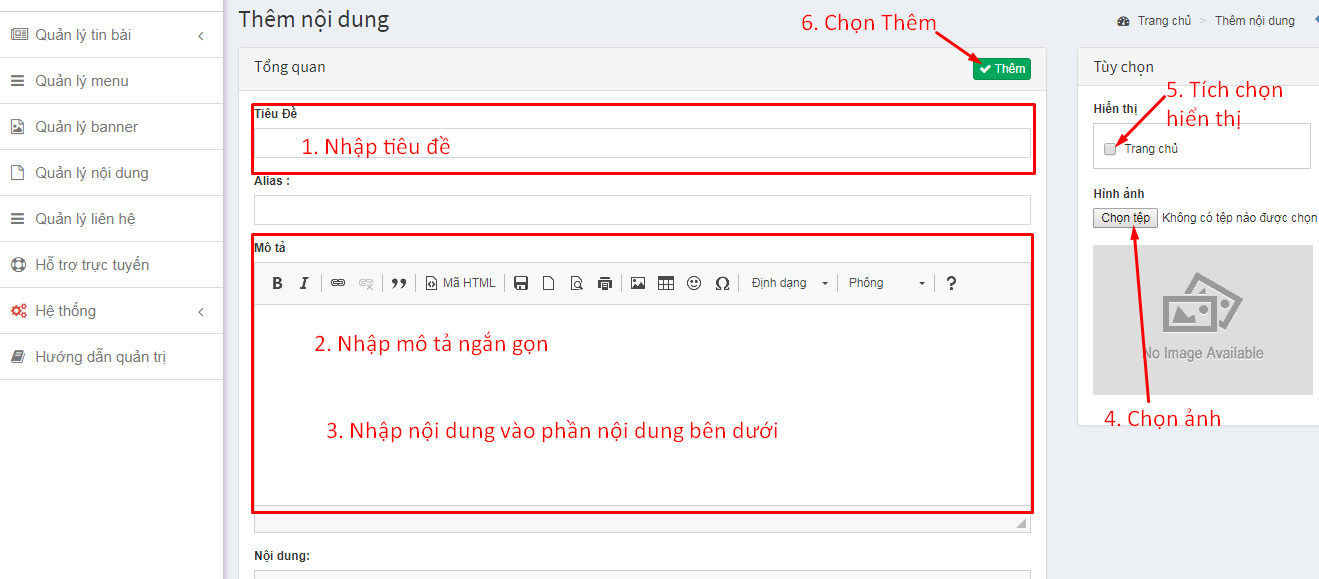
Task: Click the Không có tệp nào được chọn text
Action: point(1239,218)
